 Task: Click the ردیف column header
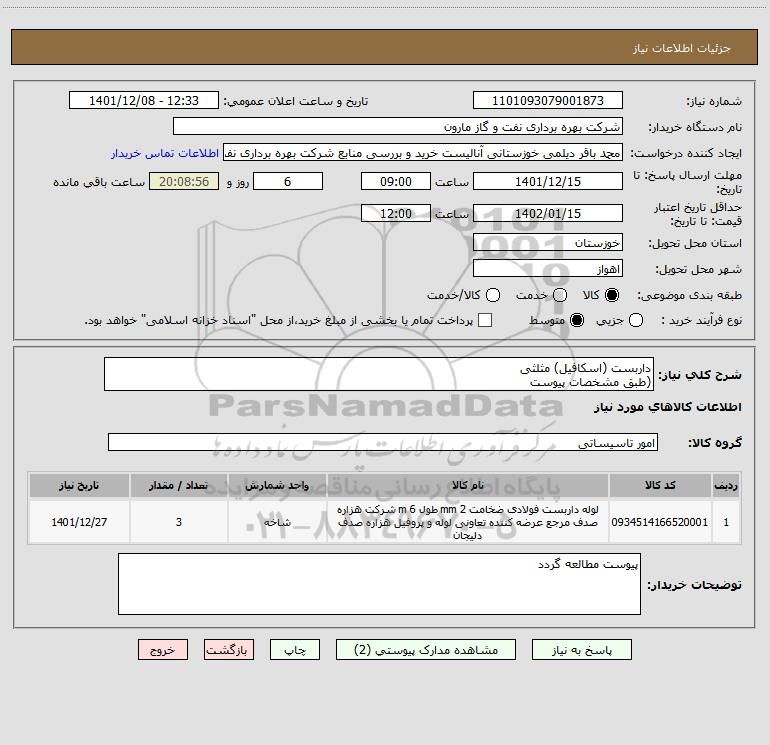click(726, 486)
